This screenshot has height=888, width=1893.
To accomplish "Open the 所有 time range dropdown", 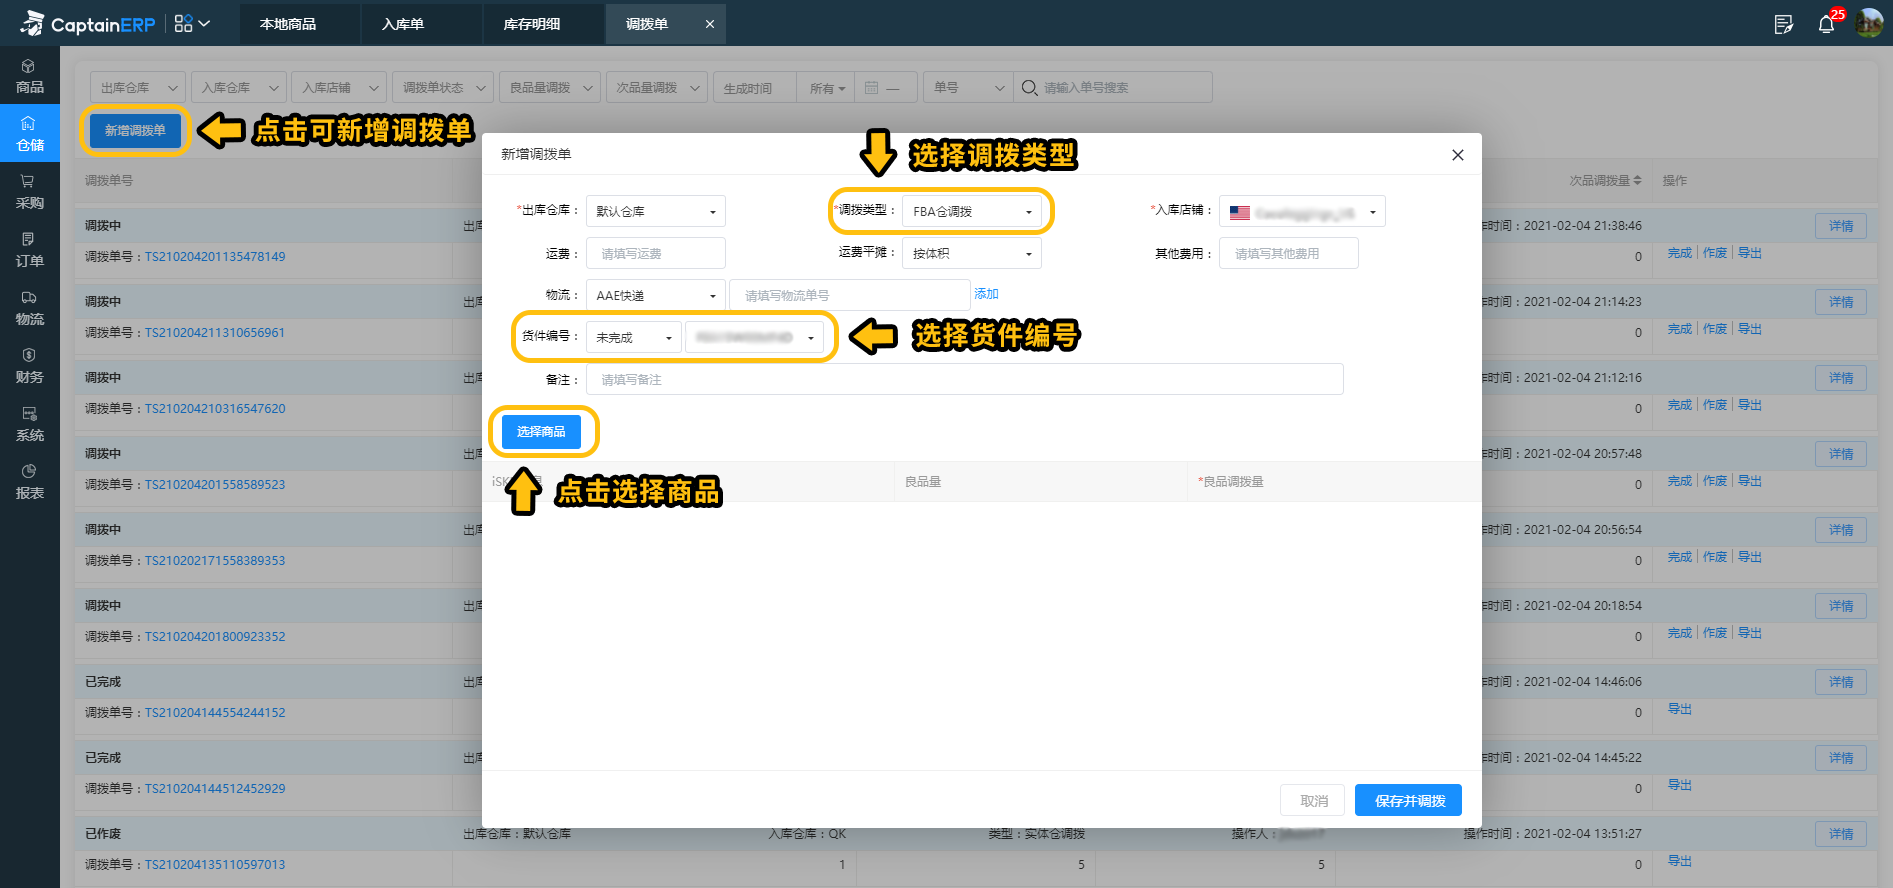I will [826, 88].
